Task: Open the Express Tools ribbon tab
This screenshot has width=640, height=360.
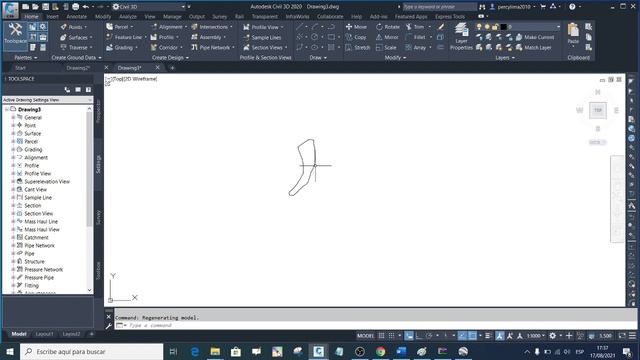Action: pos(450,17)
